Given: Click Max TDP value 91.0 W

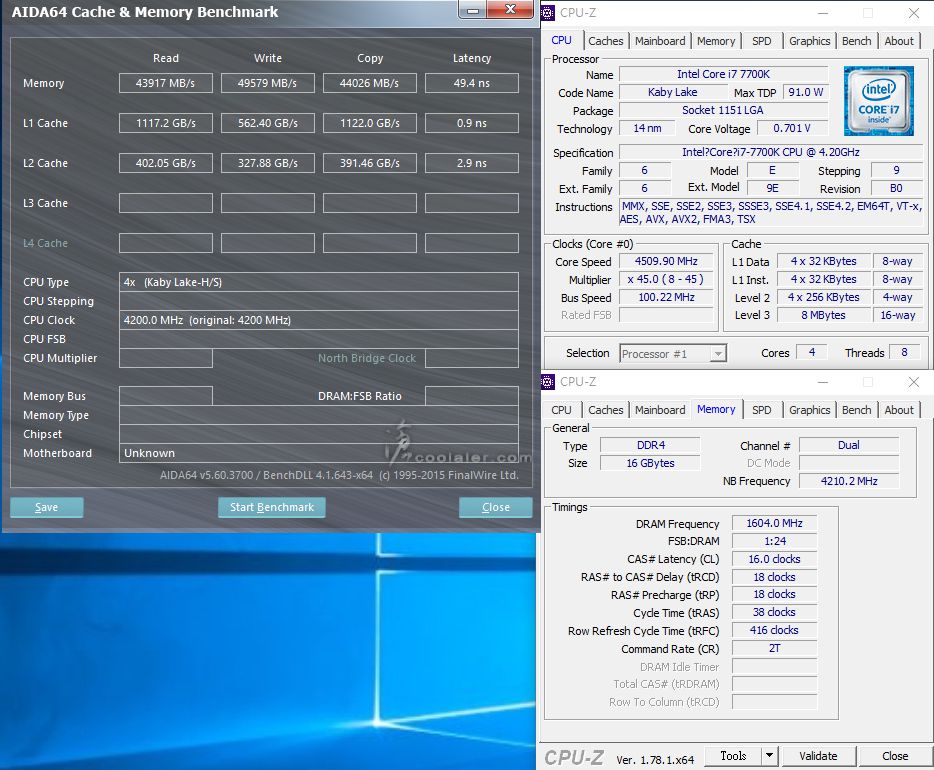Looking at the screenshot, I should [805, 92].
